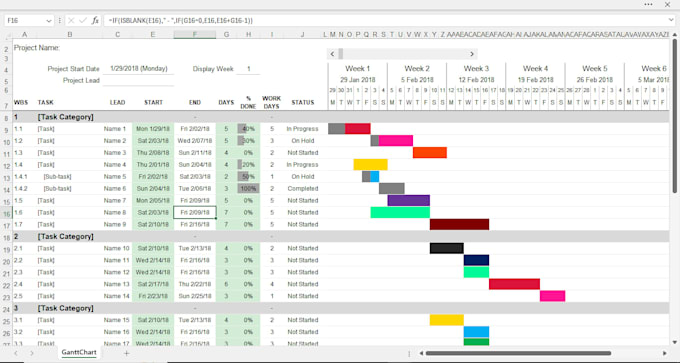
Task: Click the horizontal scrollbar left arrow
Action: [420, 353]
